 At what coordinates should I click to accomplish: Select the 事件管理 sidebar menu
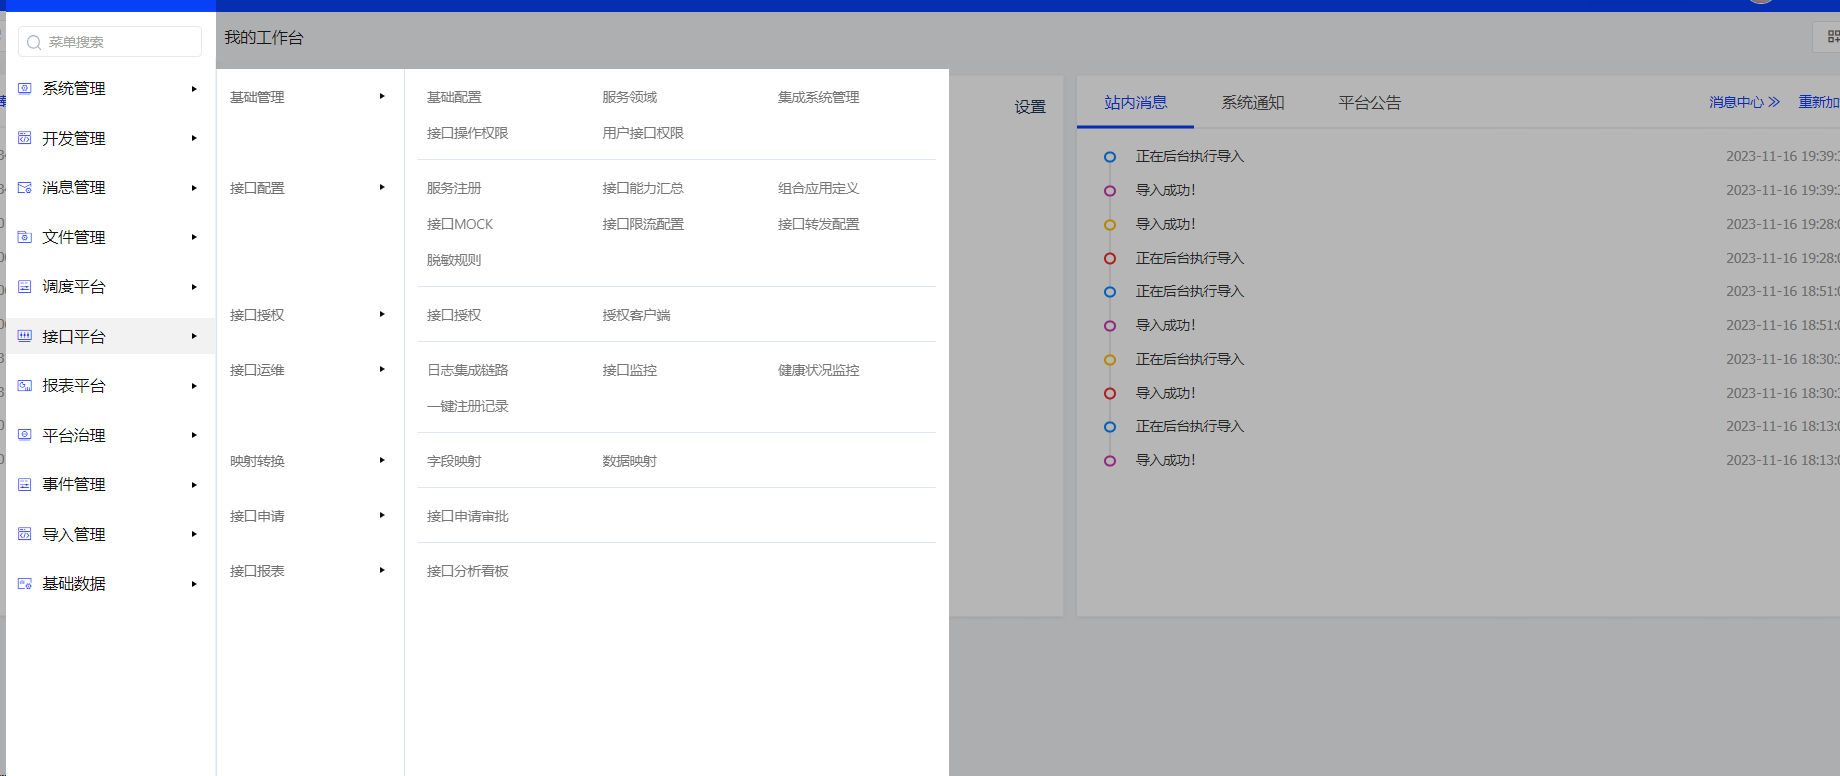pos(110,484)
